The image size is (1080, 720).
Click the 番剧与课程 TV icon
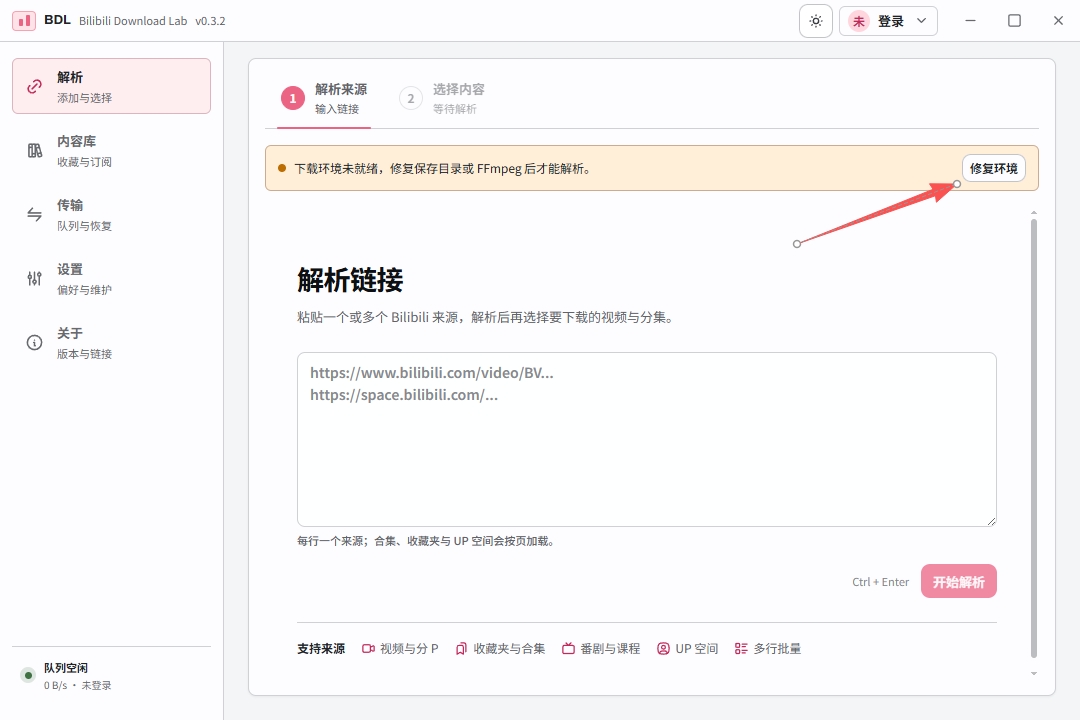pos(568,648)
